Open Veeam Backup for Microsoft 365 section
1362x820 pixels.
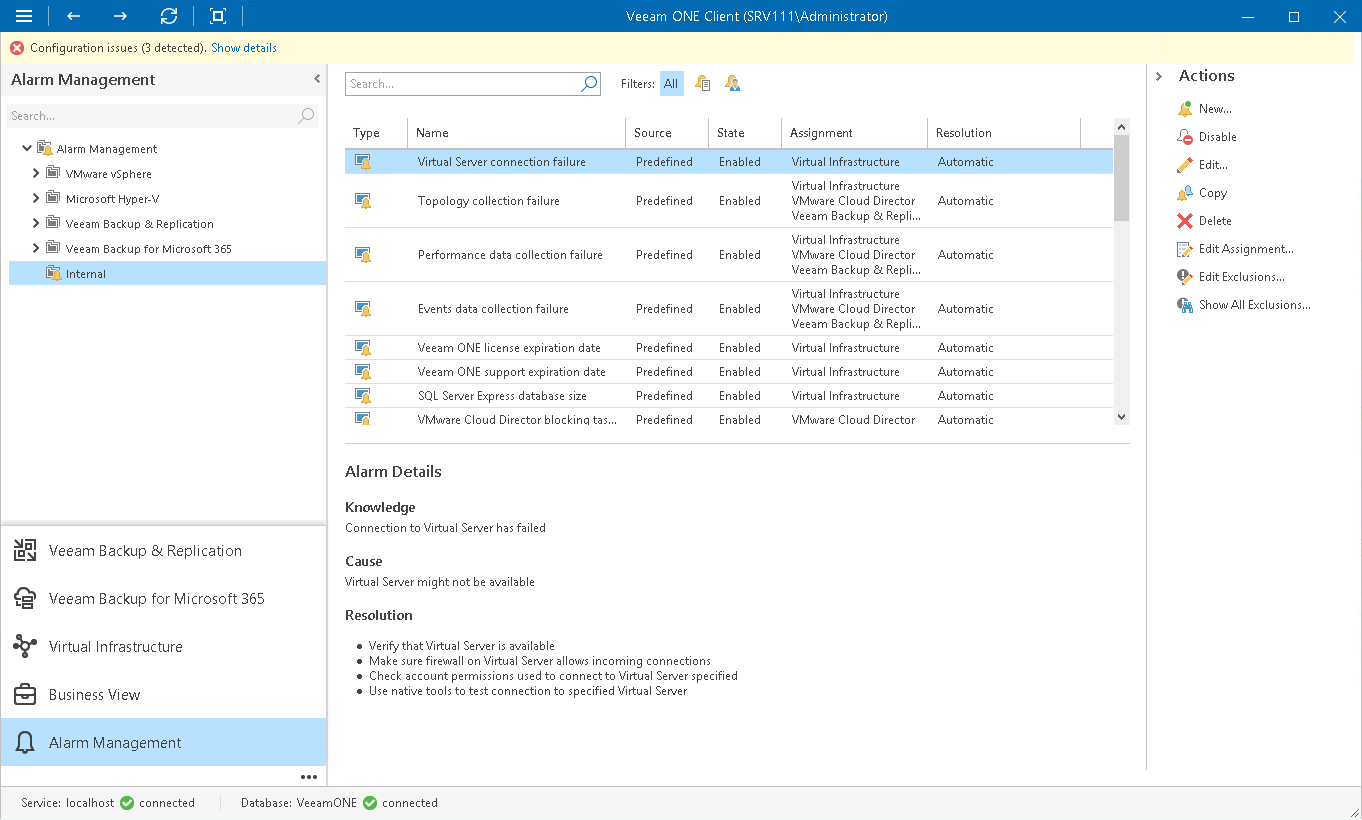pos(163,599)
